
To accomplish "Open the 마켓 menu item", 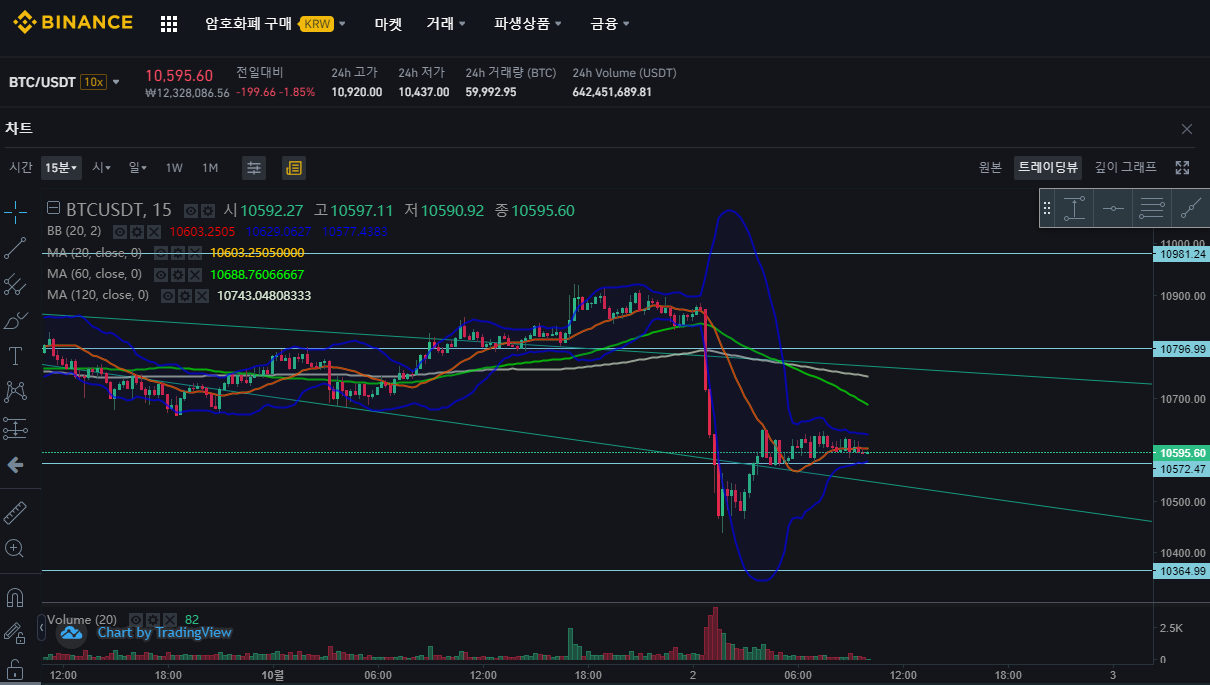I will 388,23.
